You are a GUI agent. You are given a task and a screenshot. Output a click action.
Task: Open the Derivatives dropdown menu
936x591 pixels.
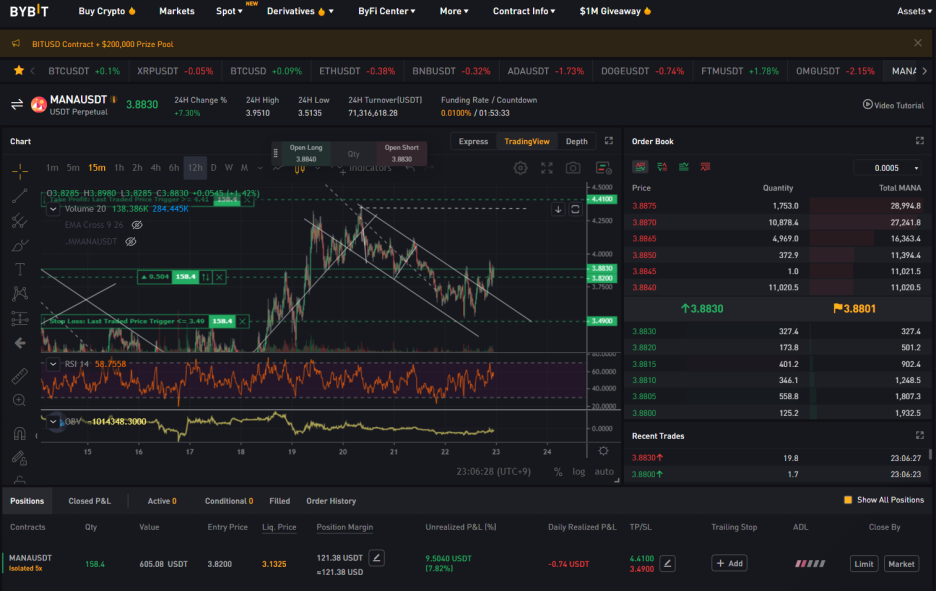[x=300, y=11]
